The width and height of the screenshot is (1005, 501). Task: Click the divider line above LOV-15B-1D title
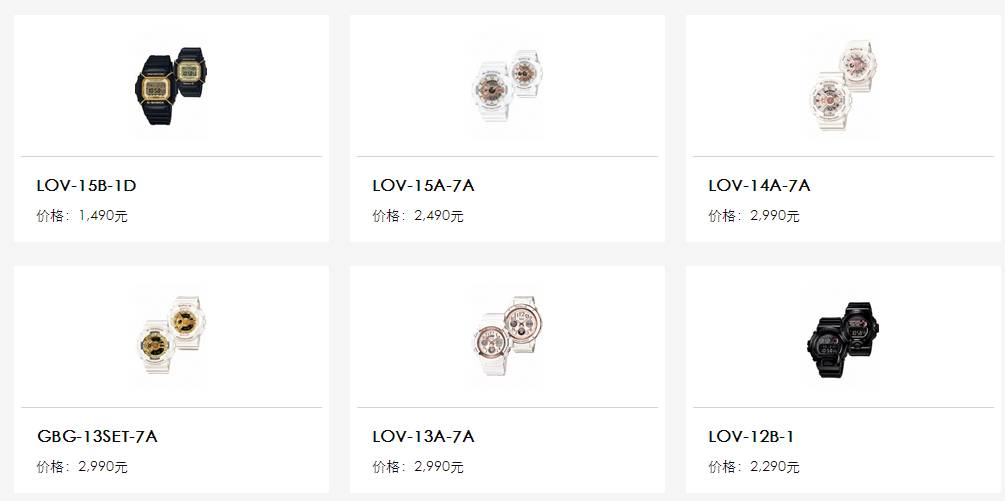pos(171,156)
